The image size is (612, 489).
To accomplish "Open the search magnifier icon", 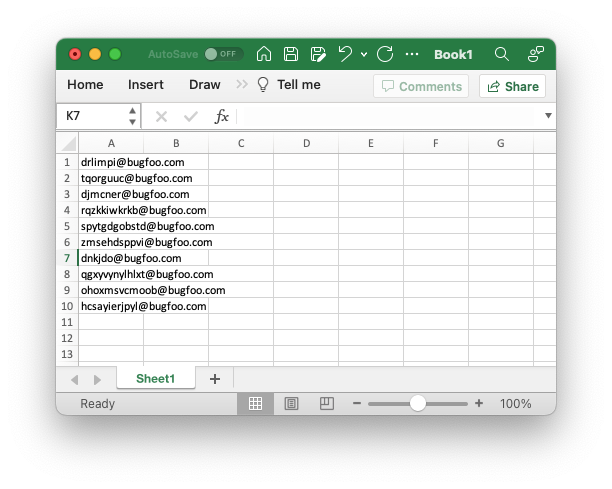I will coord(502,54).
